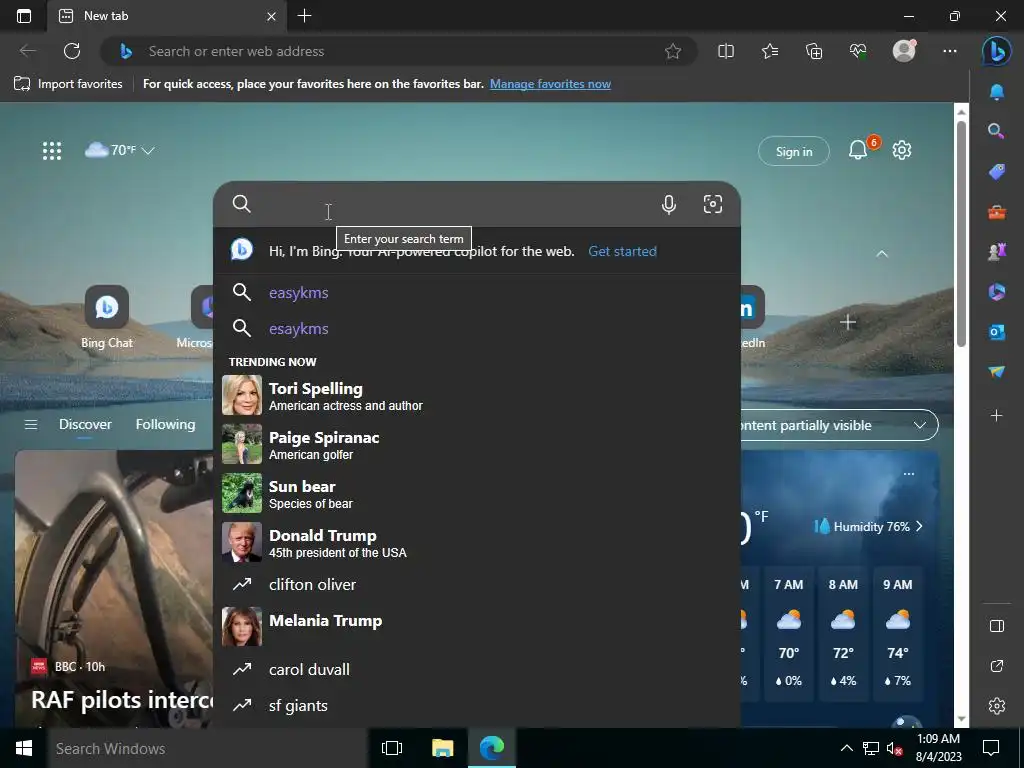
Task: Open the feed hamburger menu
Action: point(31,425)
